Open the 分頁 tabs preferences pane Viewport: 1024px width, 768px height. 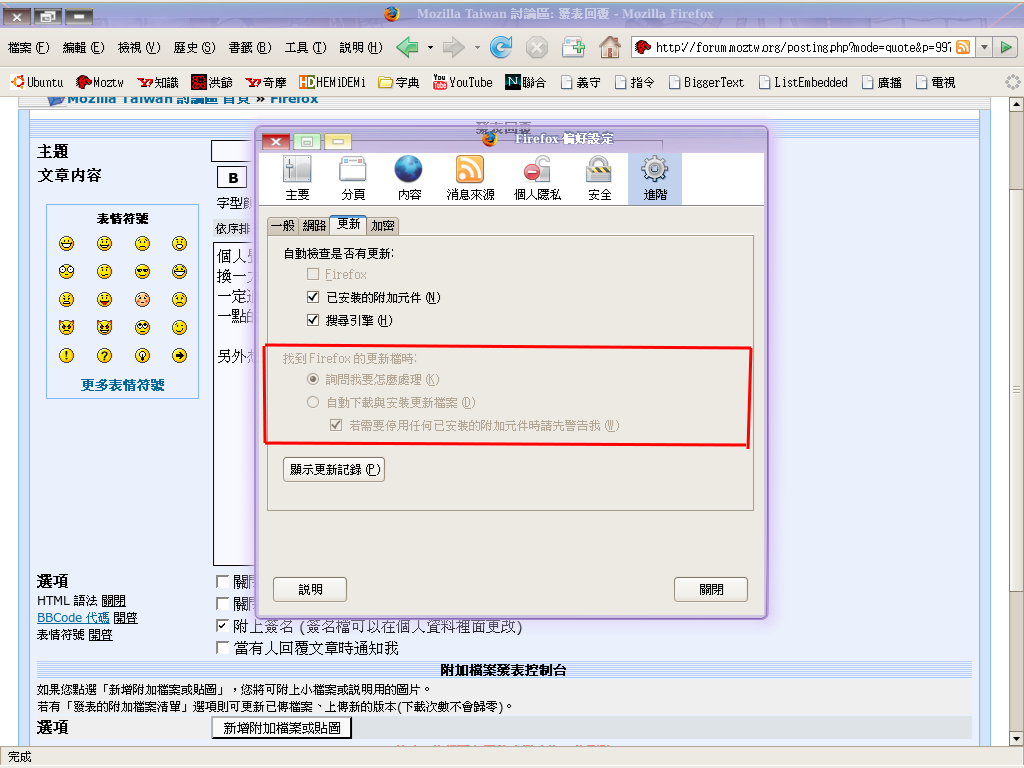tap(353, 178)
